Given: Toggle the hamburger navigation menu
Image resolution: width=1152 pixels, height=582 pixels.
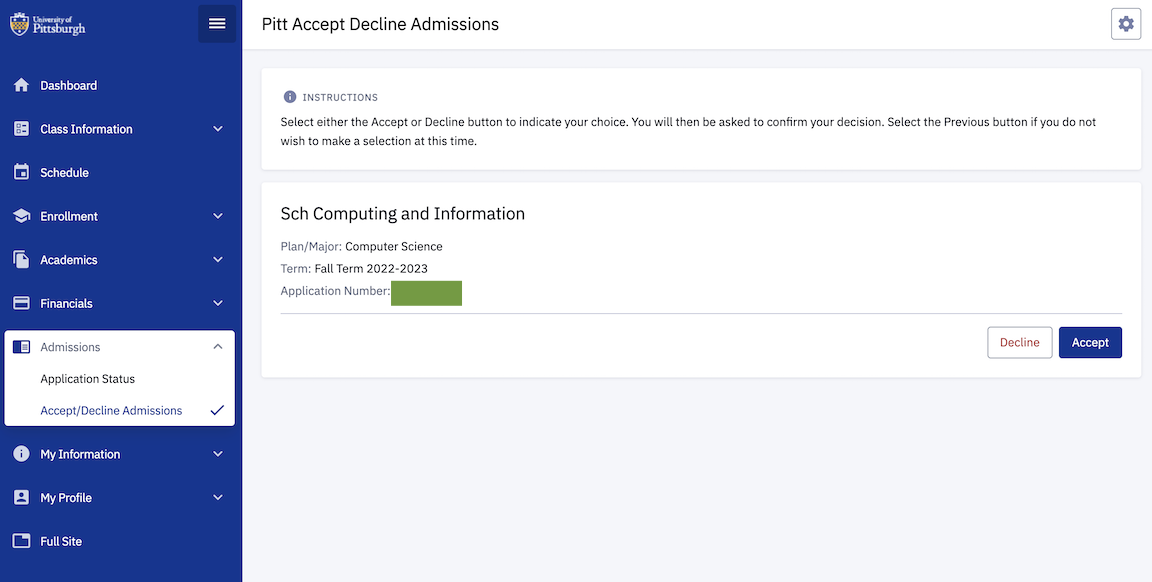Looking at the screenshot, I should click(217, 24).
